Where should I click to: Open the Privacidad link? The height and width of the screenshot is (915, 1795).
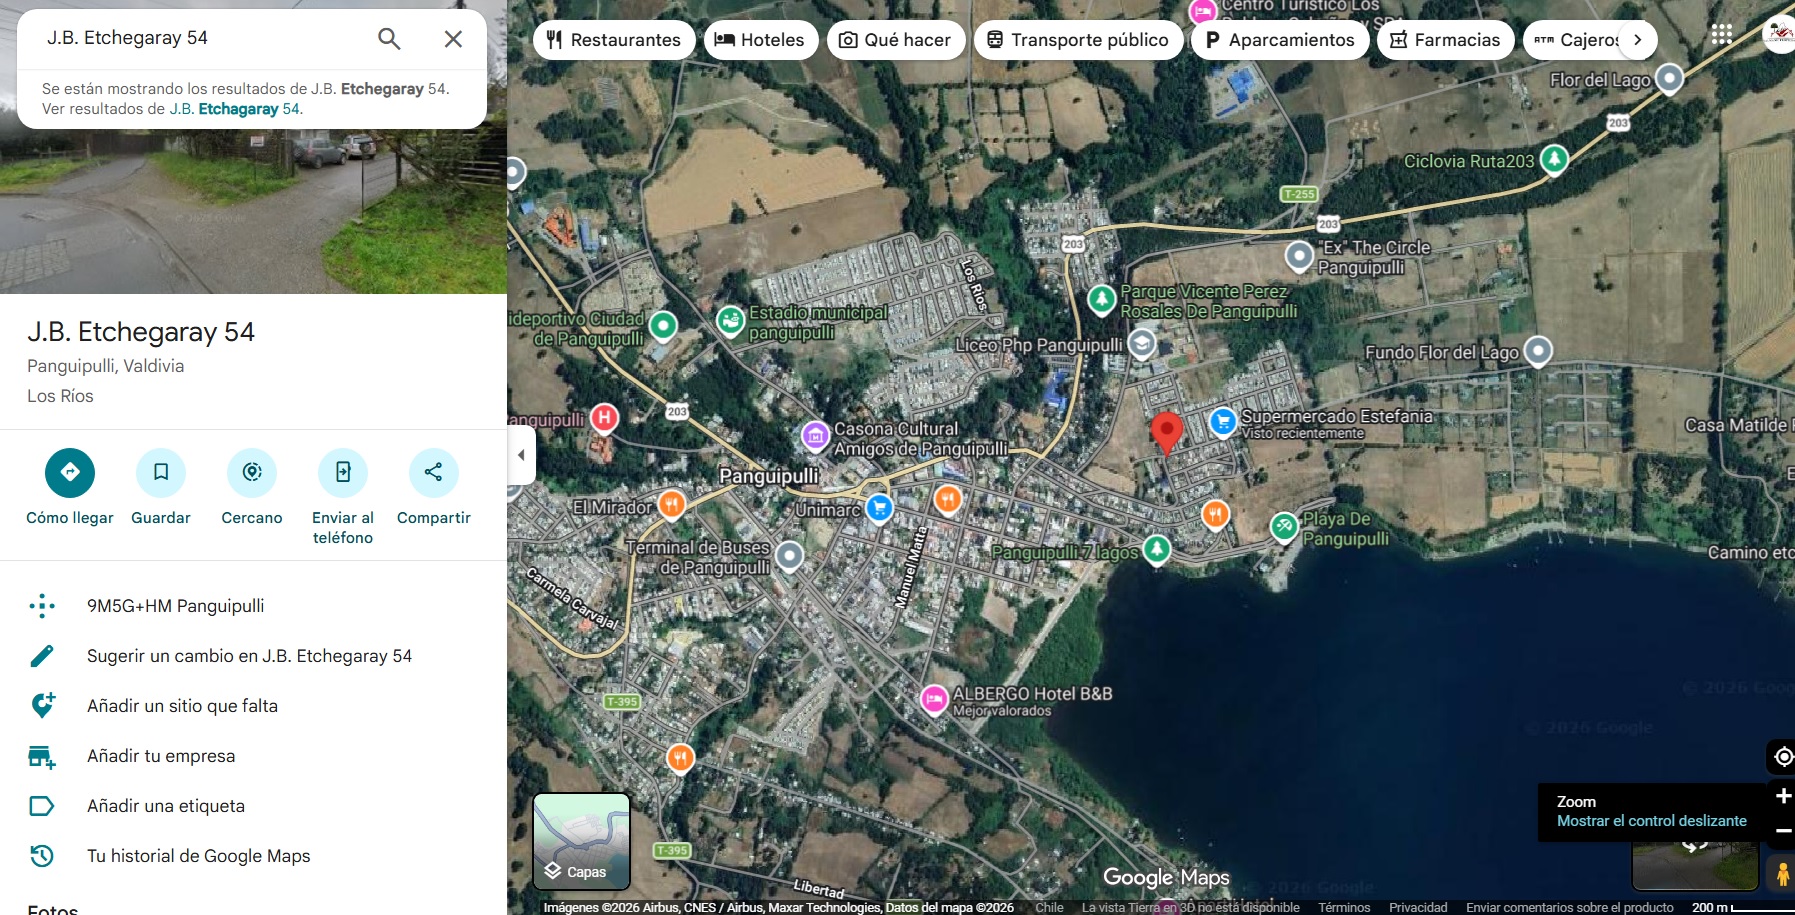1418,907
